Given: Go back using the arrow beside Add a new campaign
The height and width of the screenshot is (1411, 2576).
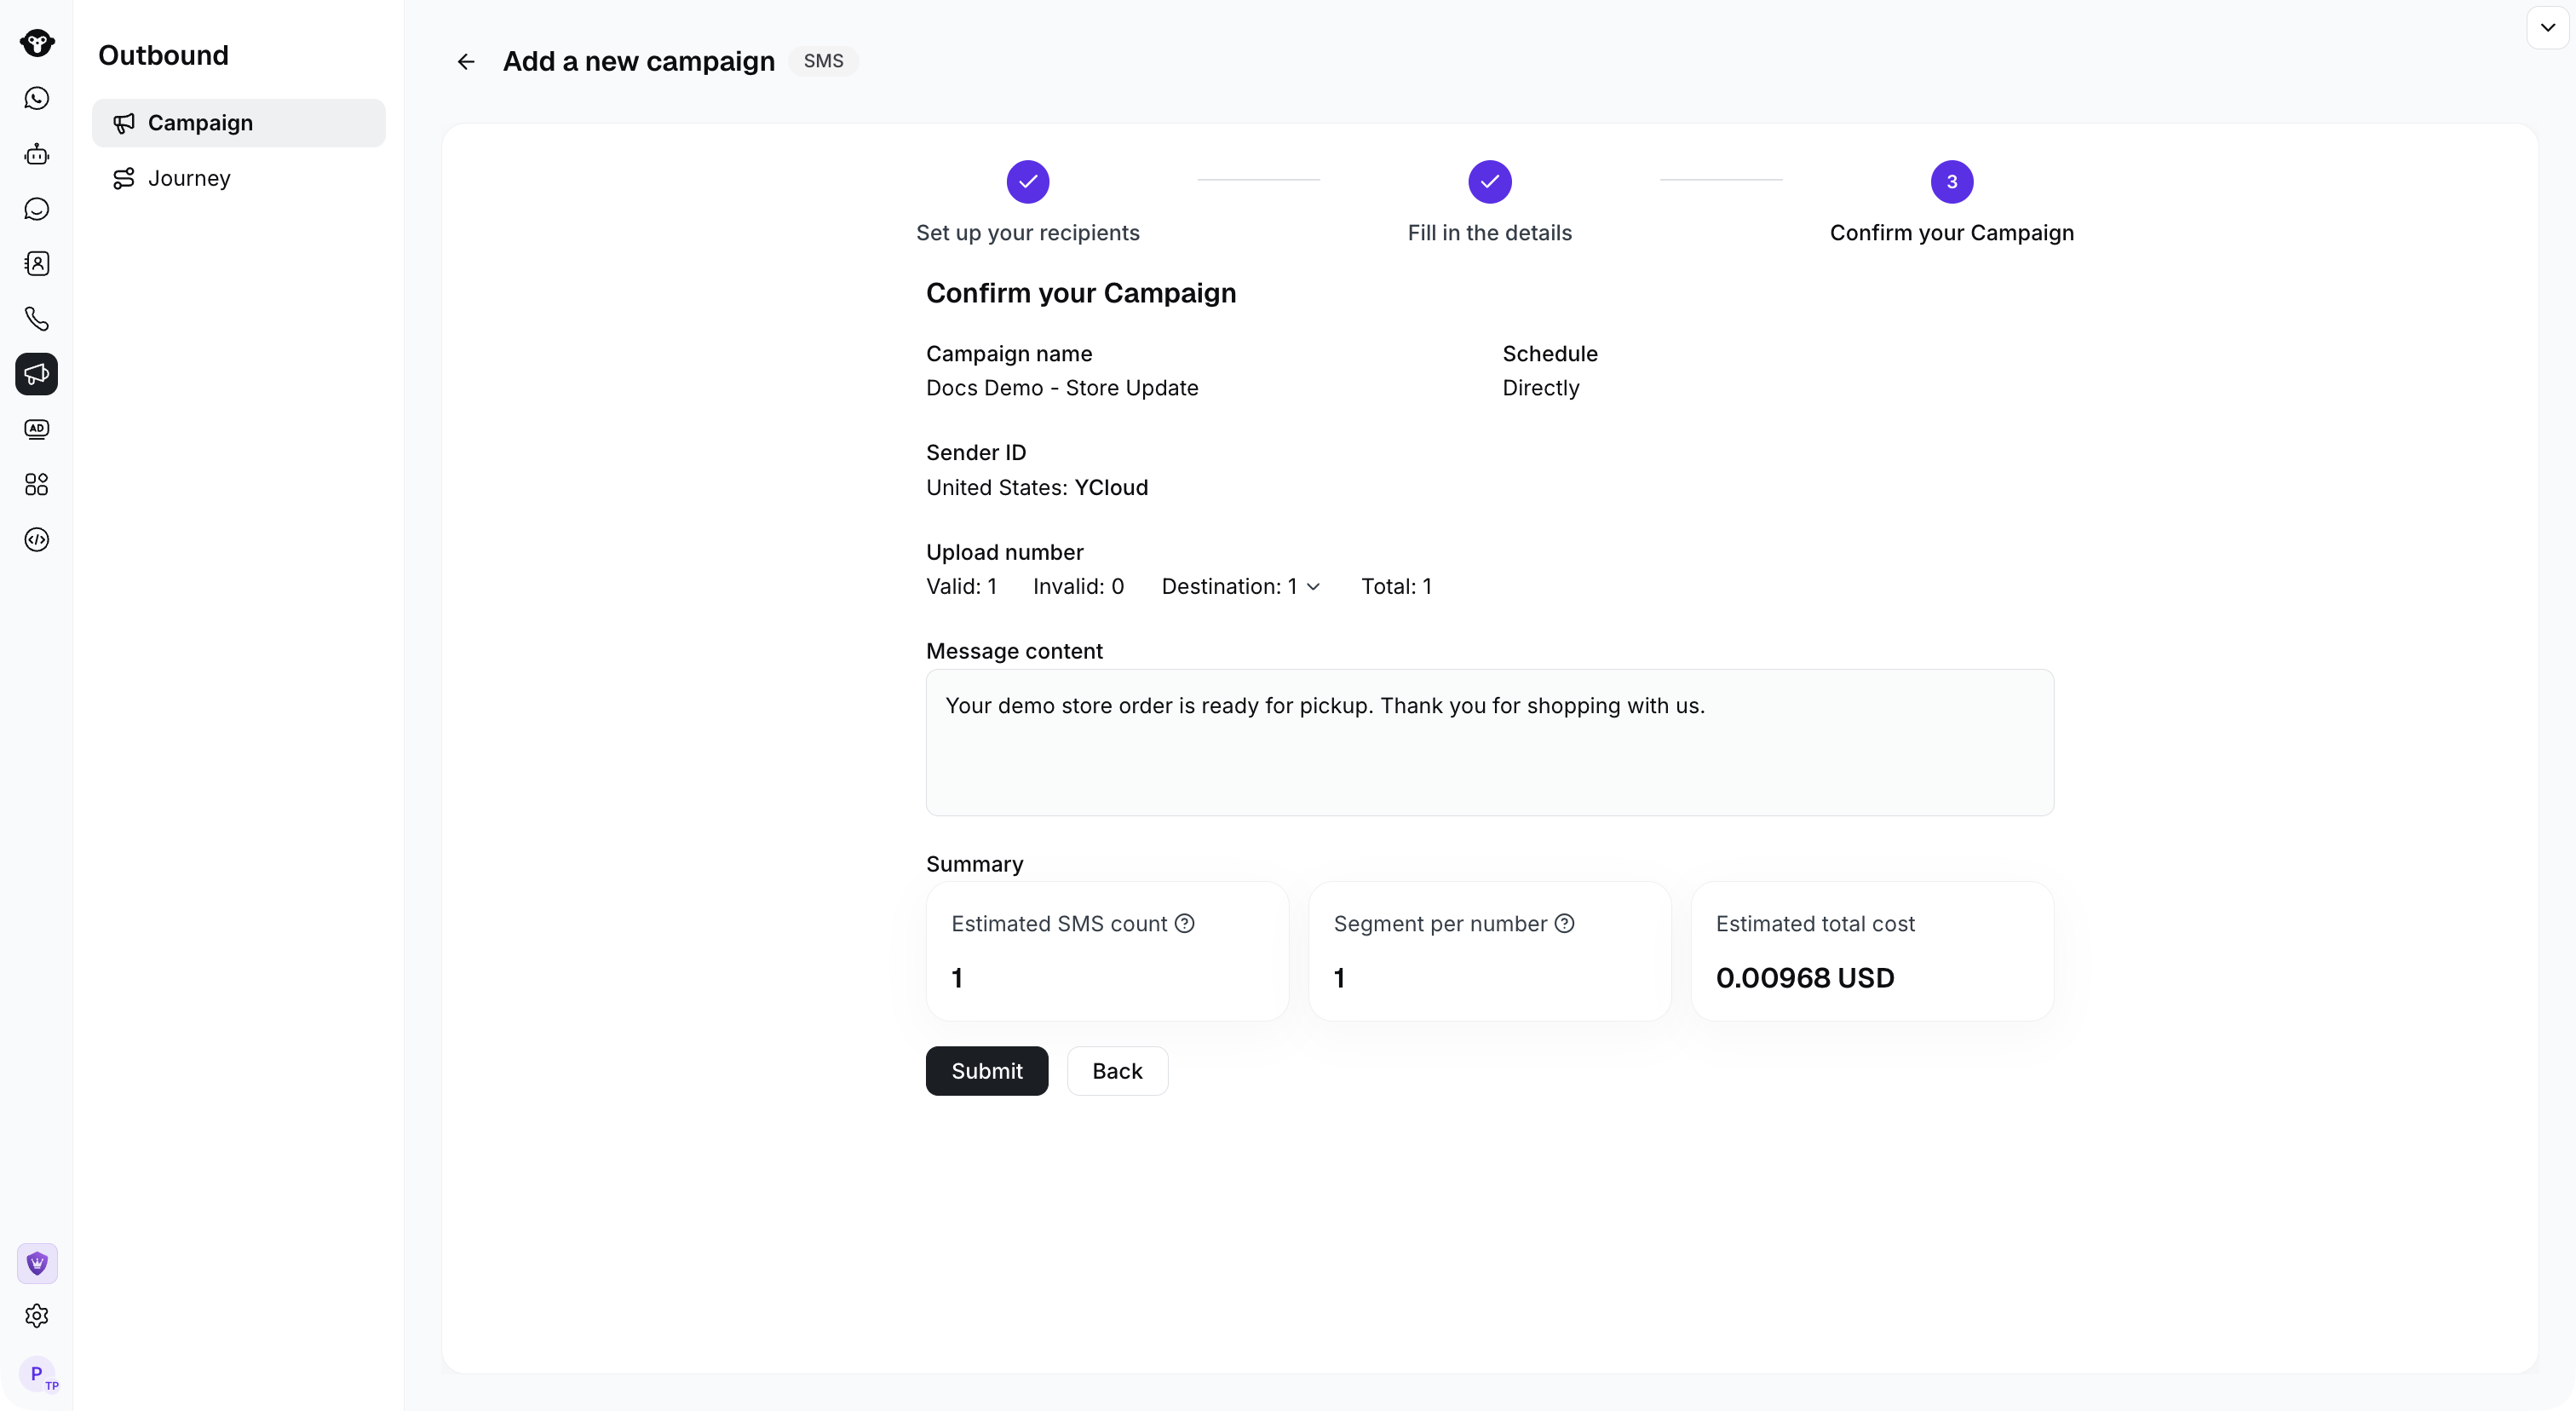Looking at the screenshot, I should [x=466, y=62].
